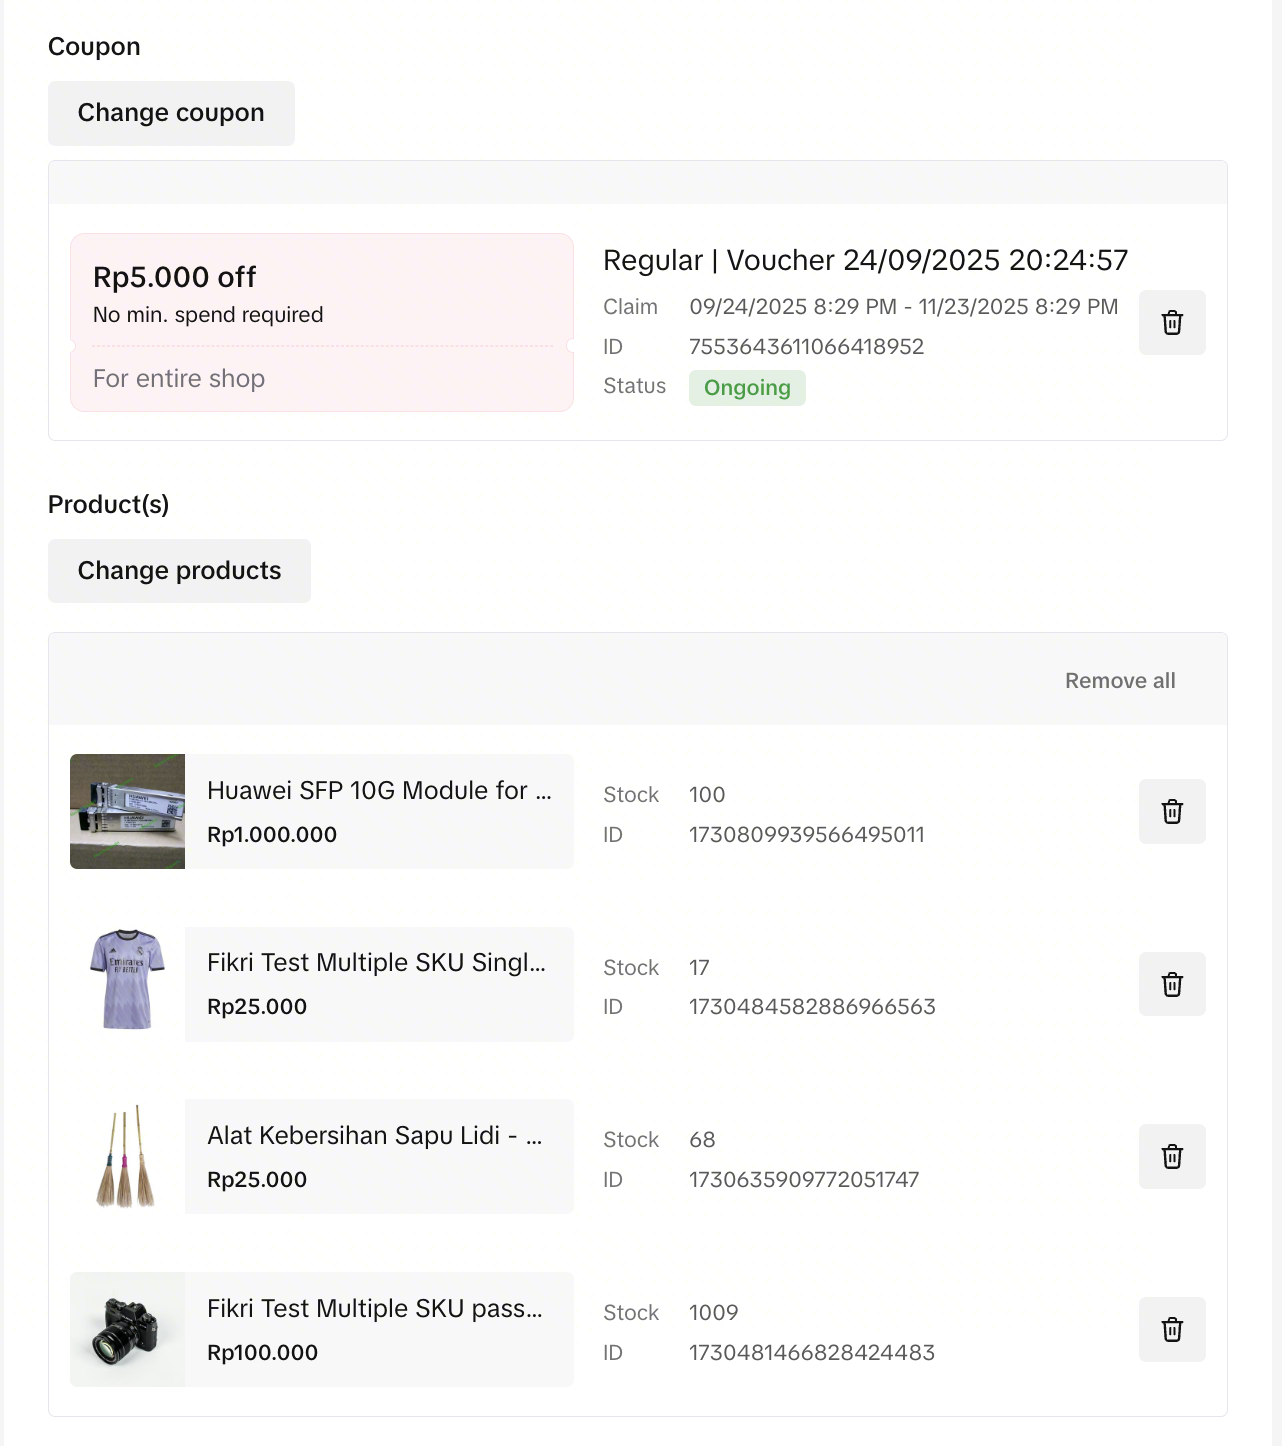The height and width of the screenshot is (1446, 1282).
Task: Open Huawei SFP 10G Module product title
Action: pos(378,790)
